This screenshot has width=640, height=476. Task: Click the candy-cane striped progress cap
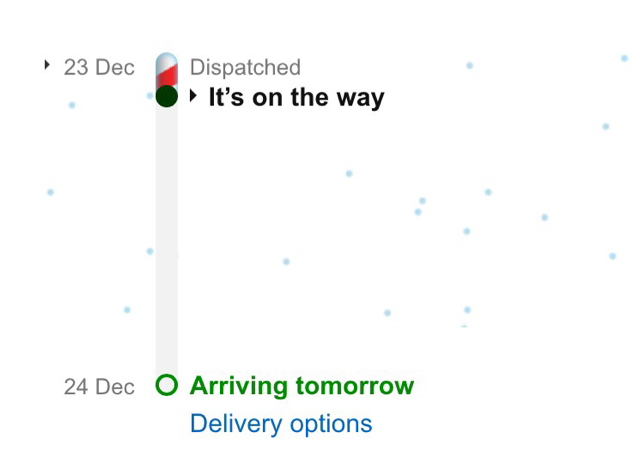tap(167, 69)
